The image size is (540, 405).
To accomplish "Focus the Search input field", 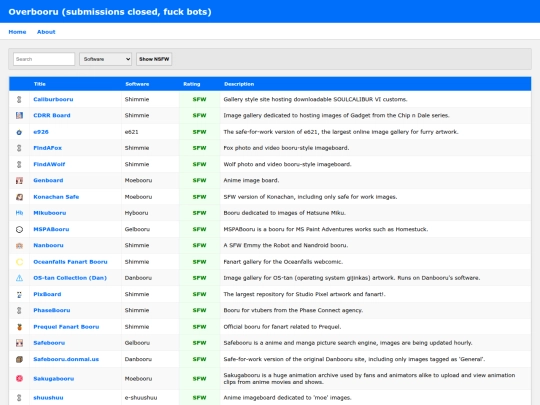I will tap(44, 59).
